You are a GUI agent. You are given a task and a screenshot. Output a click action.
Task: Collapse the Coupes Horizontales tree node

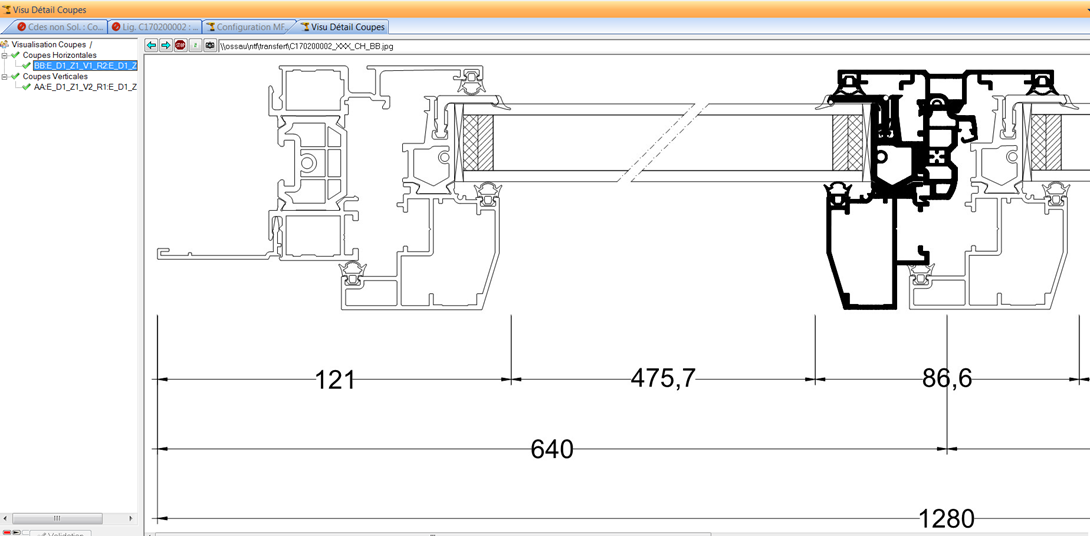coord(5,55)
